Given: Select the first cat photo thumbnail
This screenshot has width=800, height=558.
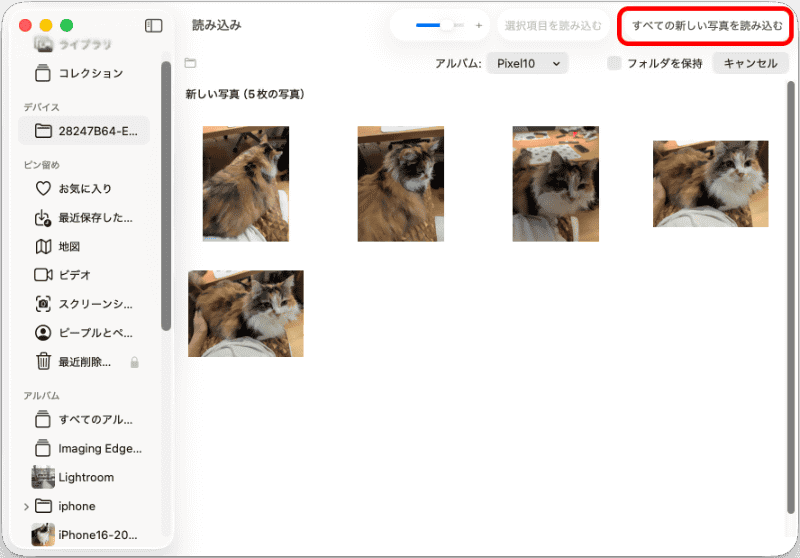Looking at the screenshot, I should (246, 184).
